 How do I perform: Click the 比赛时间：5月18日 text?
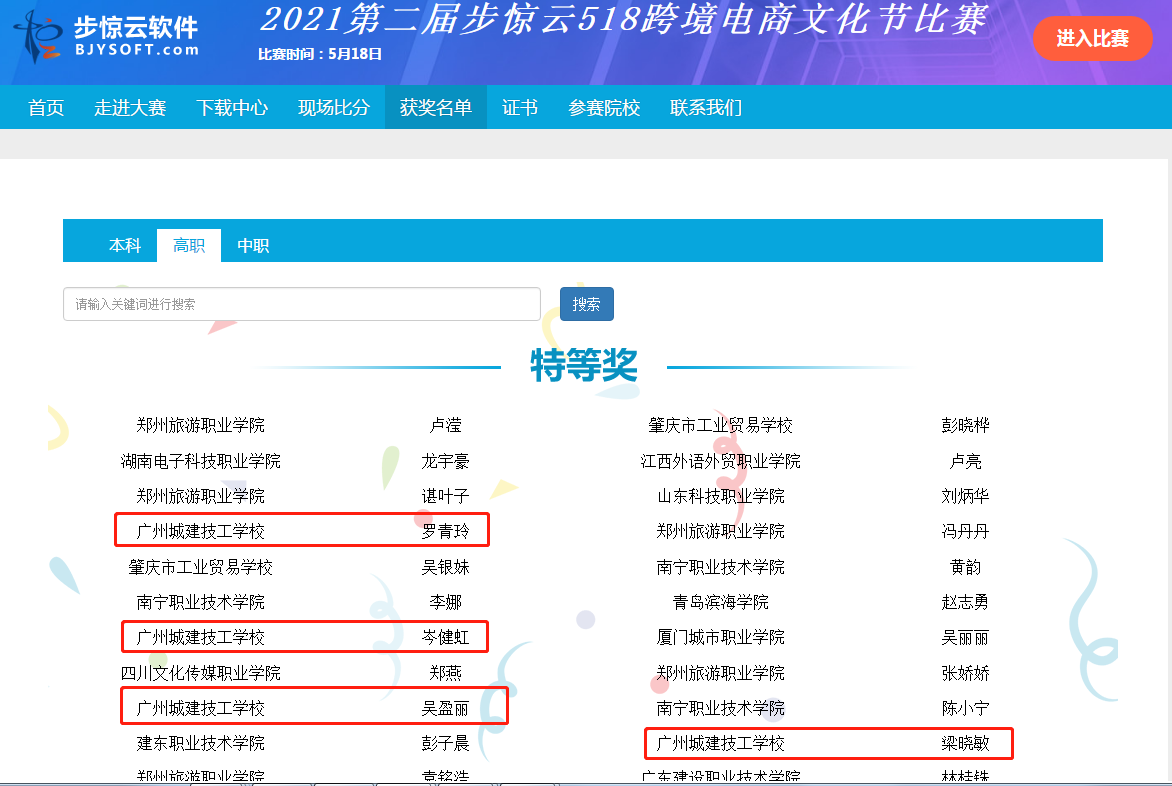coord(320,55)
